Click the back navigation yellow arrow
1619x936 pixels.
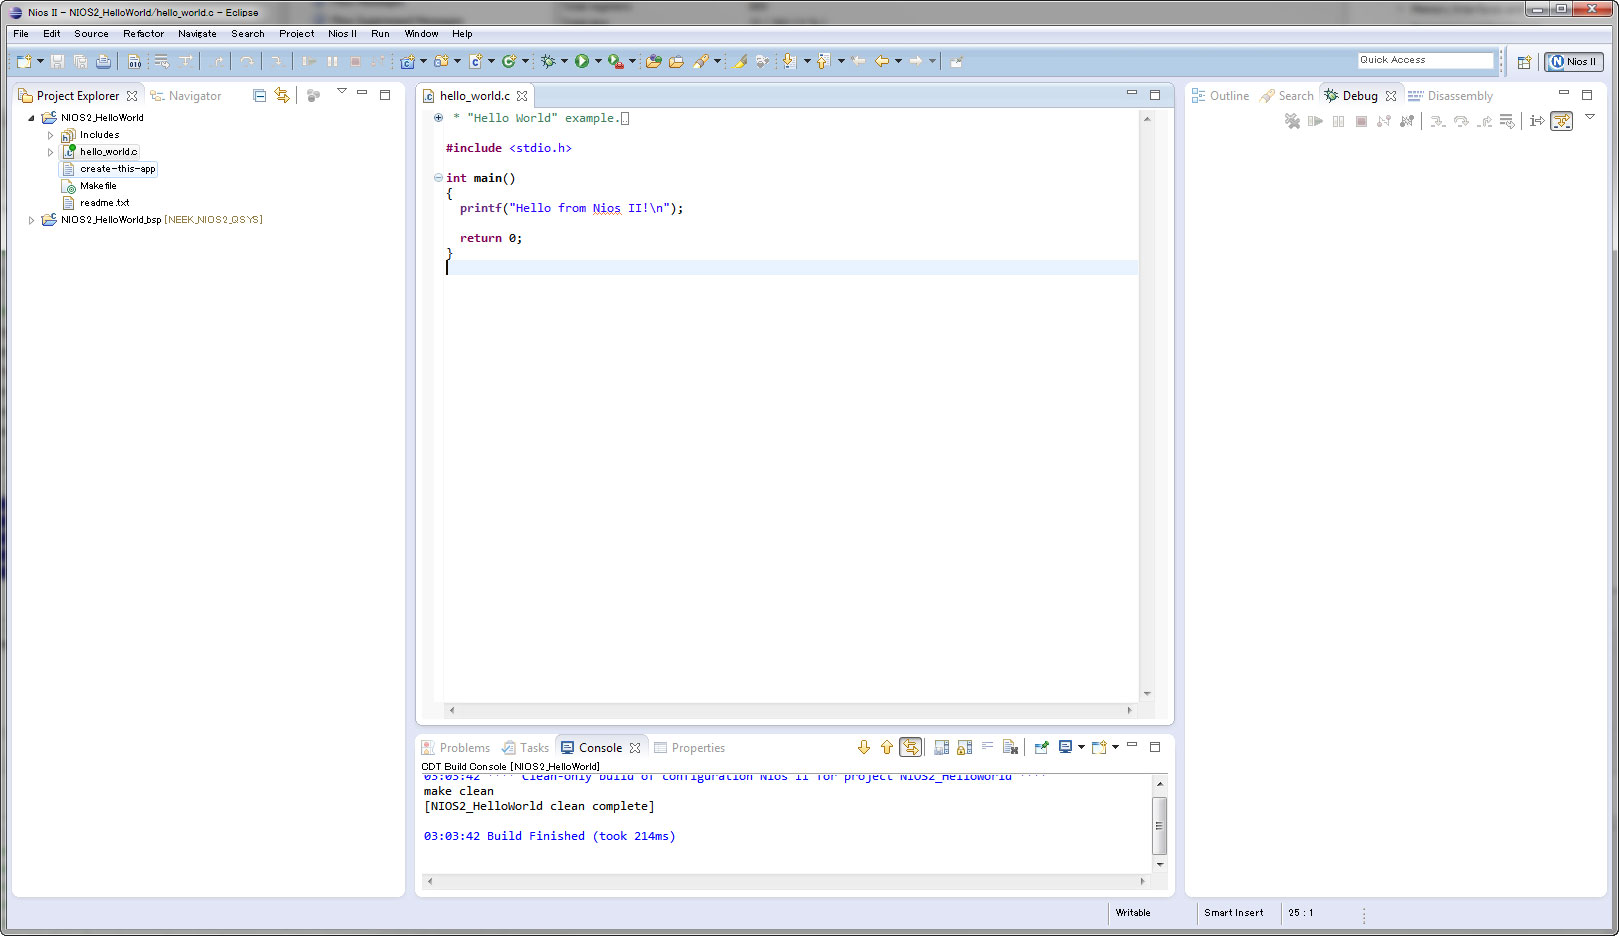coord(882,62)
